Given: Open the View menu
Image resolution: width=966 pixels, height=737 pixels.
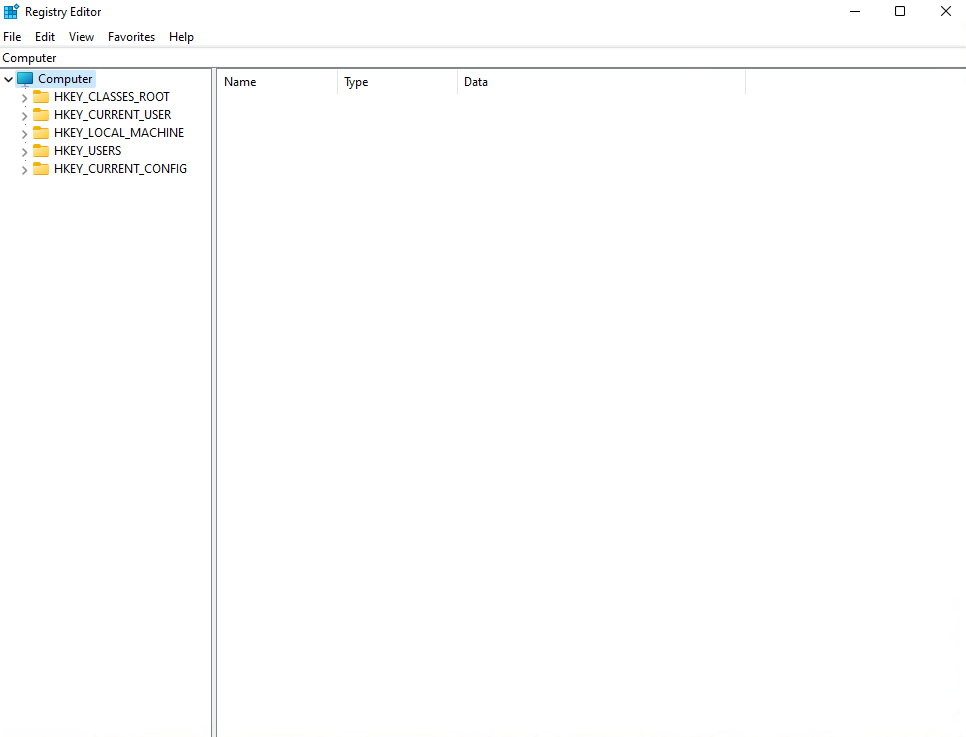Looking at the screenshot, I should (x=81, y=37).
